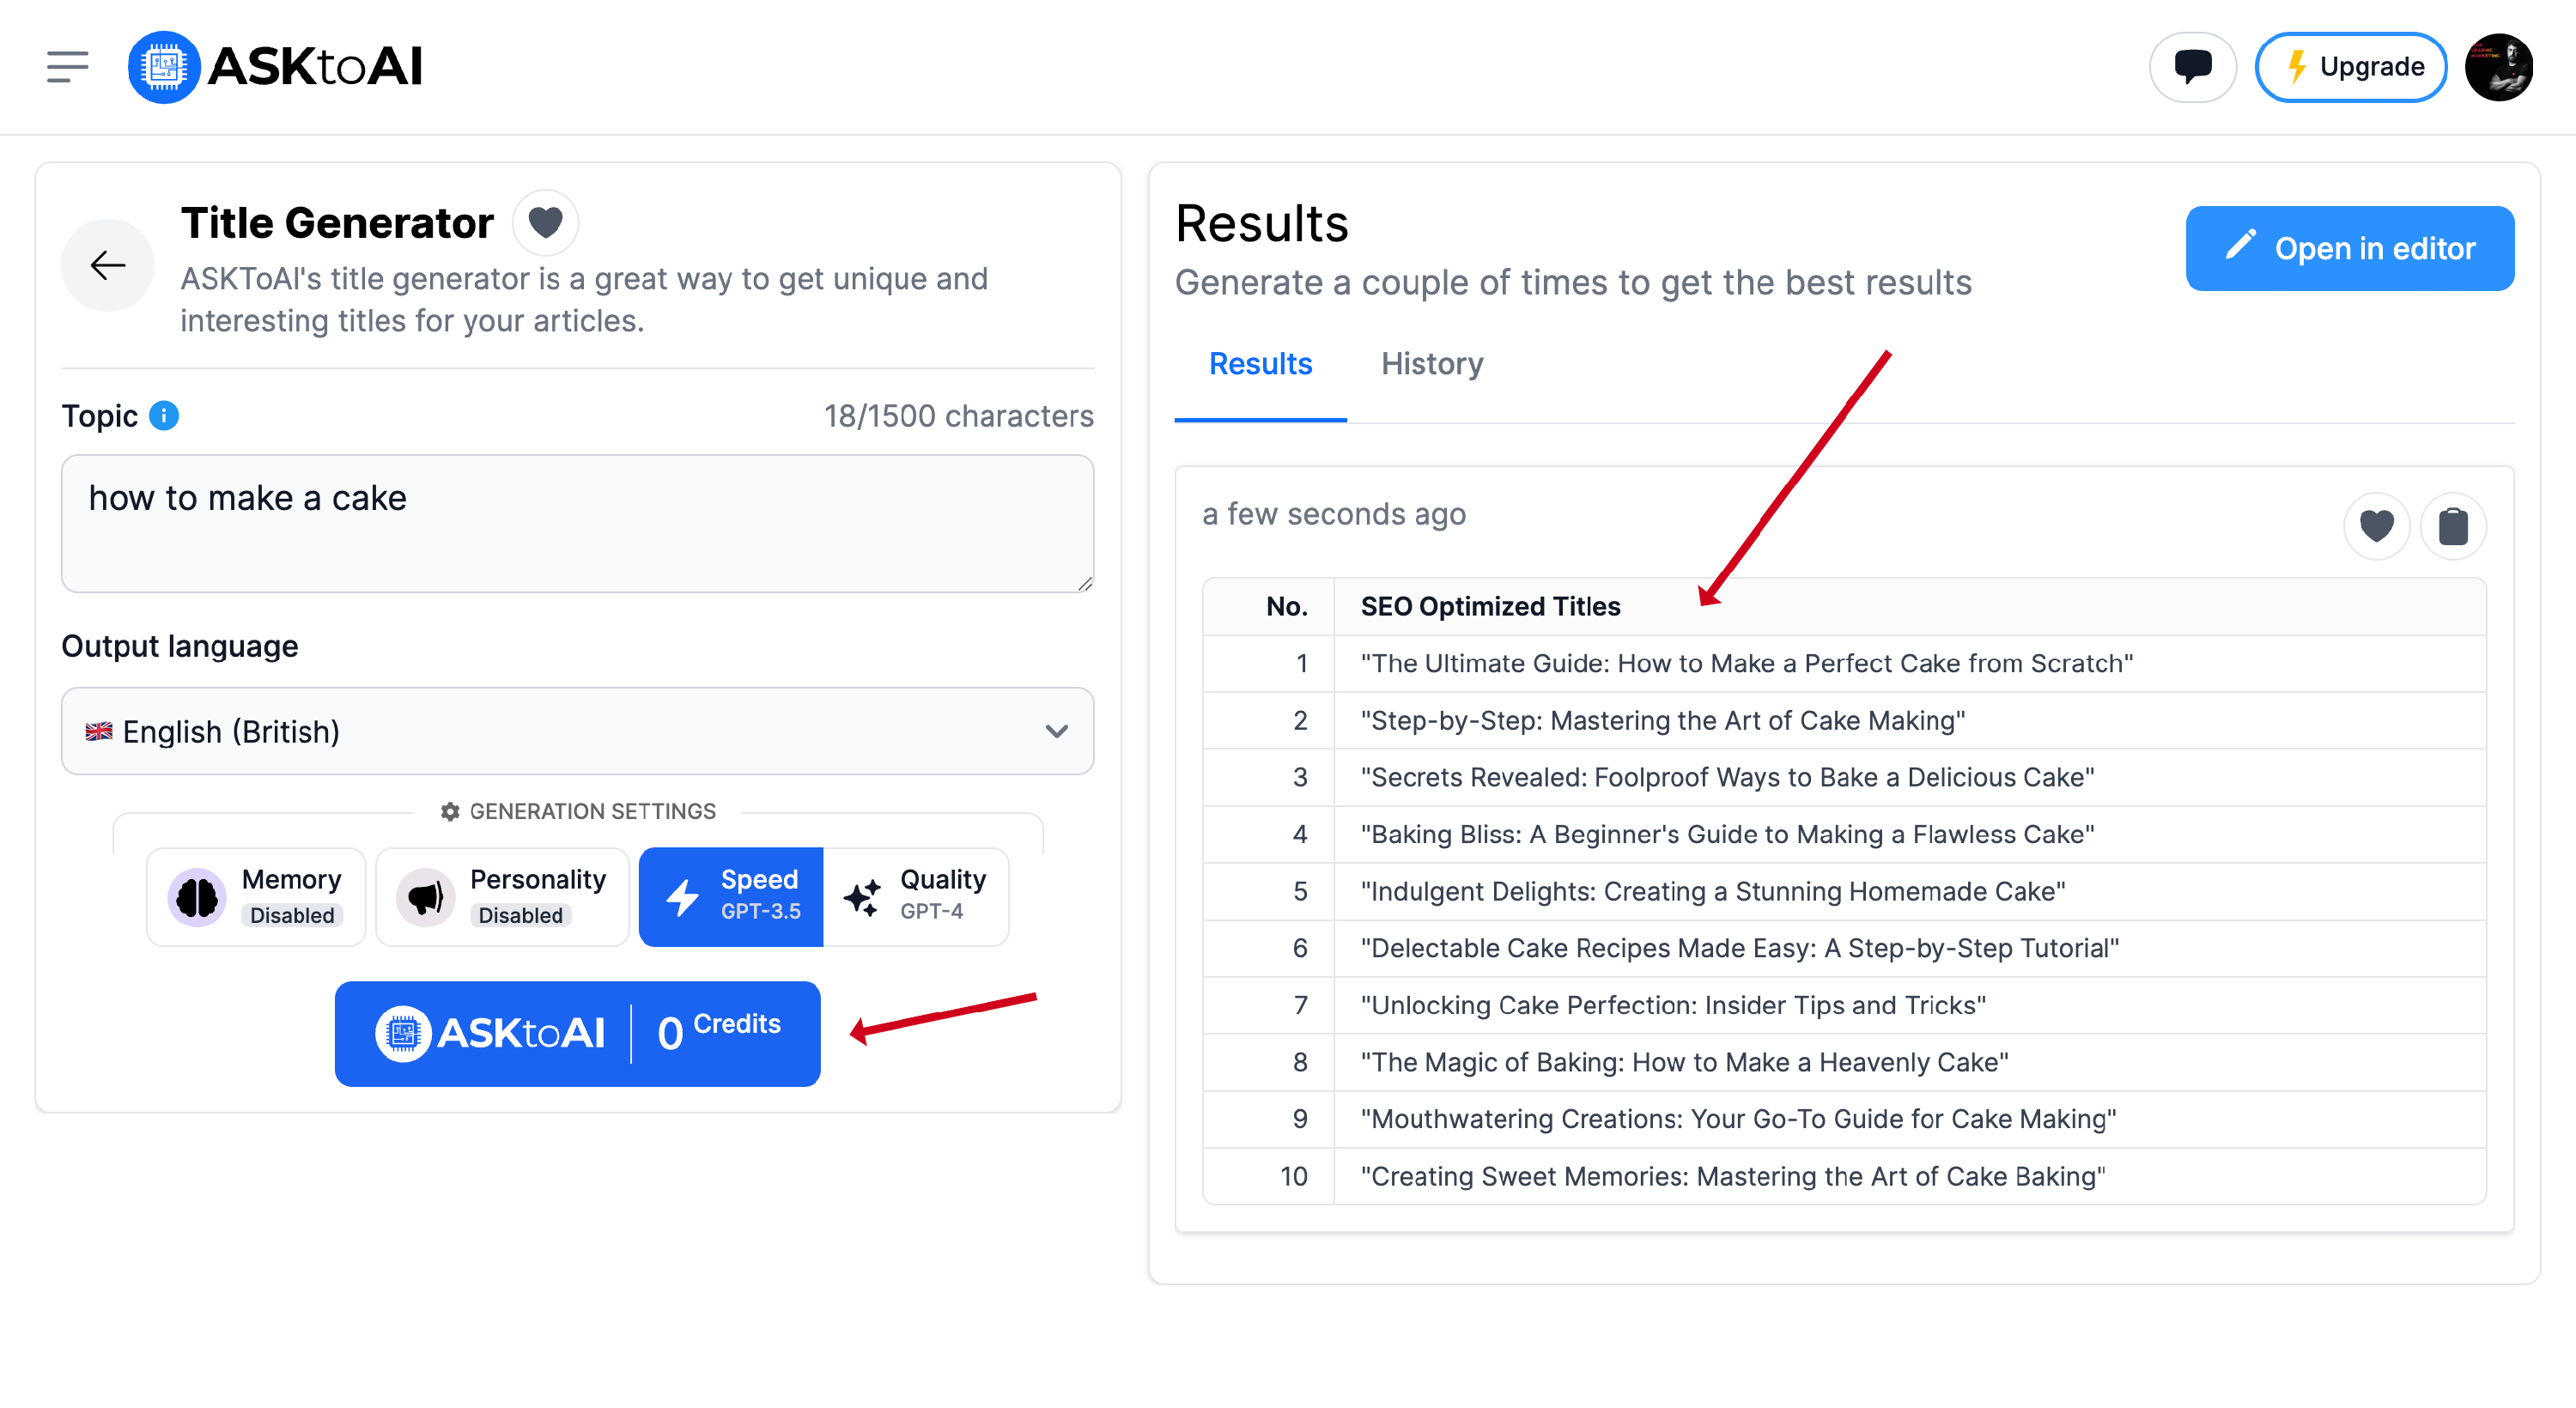Viewport: 2576px width, 1408px height.
Task: Open the Output language dropdown
Action: click(576, 731)
